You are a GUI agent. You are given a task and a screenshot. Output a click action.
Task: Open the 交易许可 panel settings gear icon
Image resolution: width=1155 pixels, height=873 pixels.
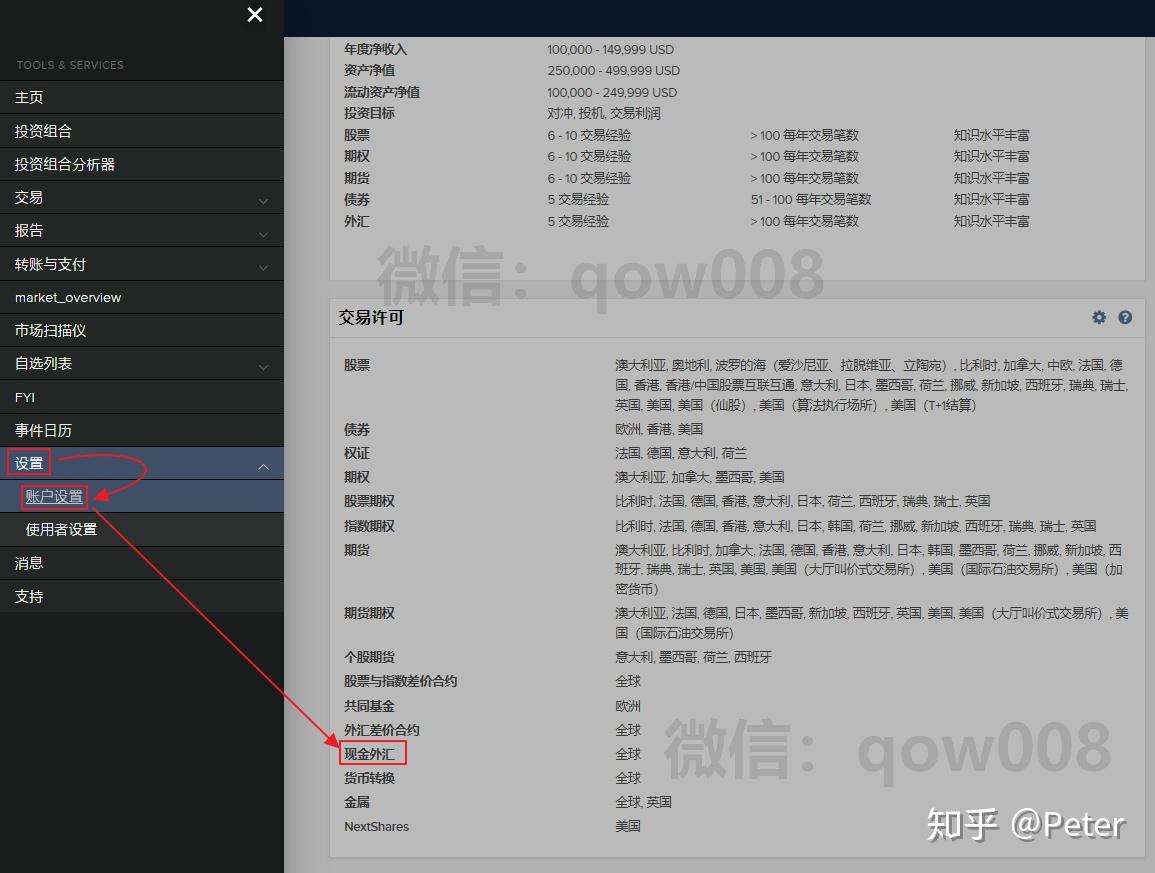1098,317
